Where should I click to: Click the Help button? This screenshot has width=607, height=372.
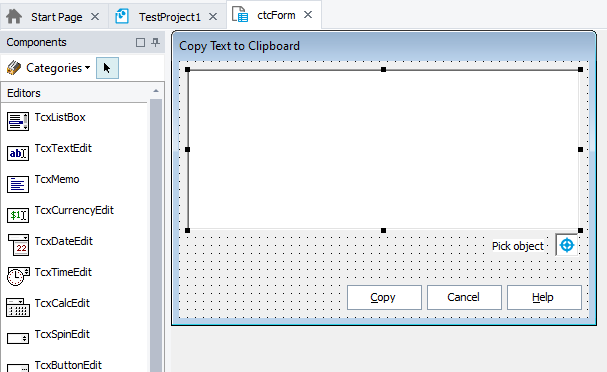[544, 297]
